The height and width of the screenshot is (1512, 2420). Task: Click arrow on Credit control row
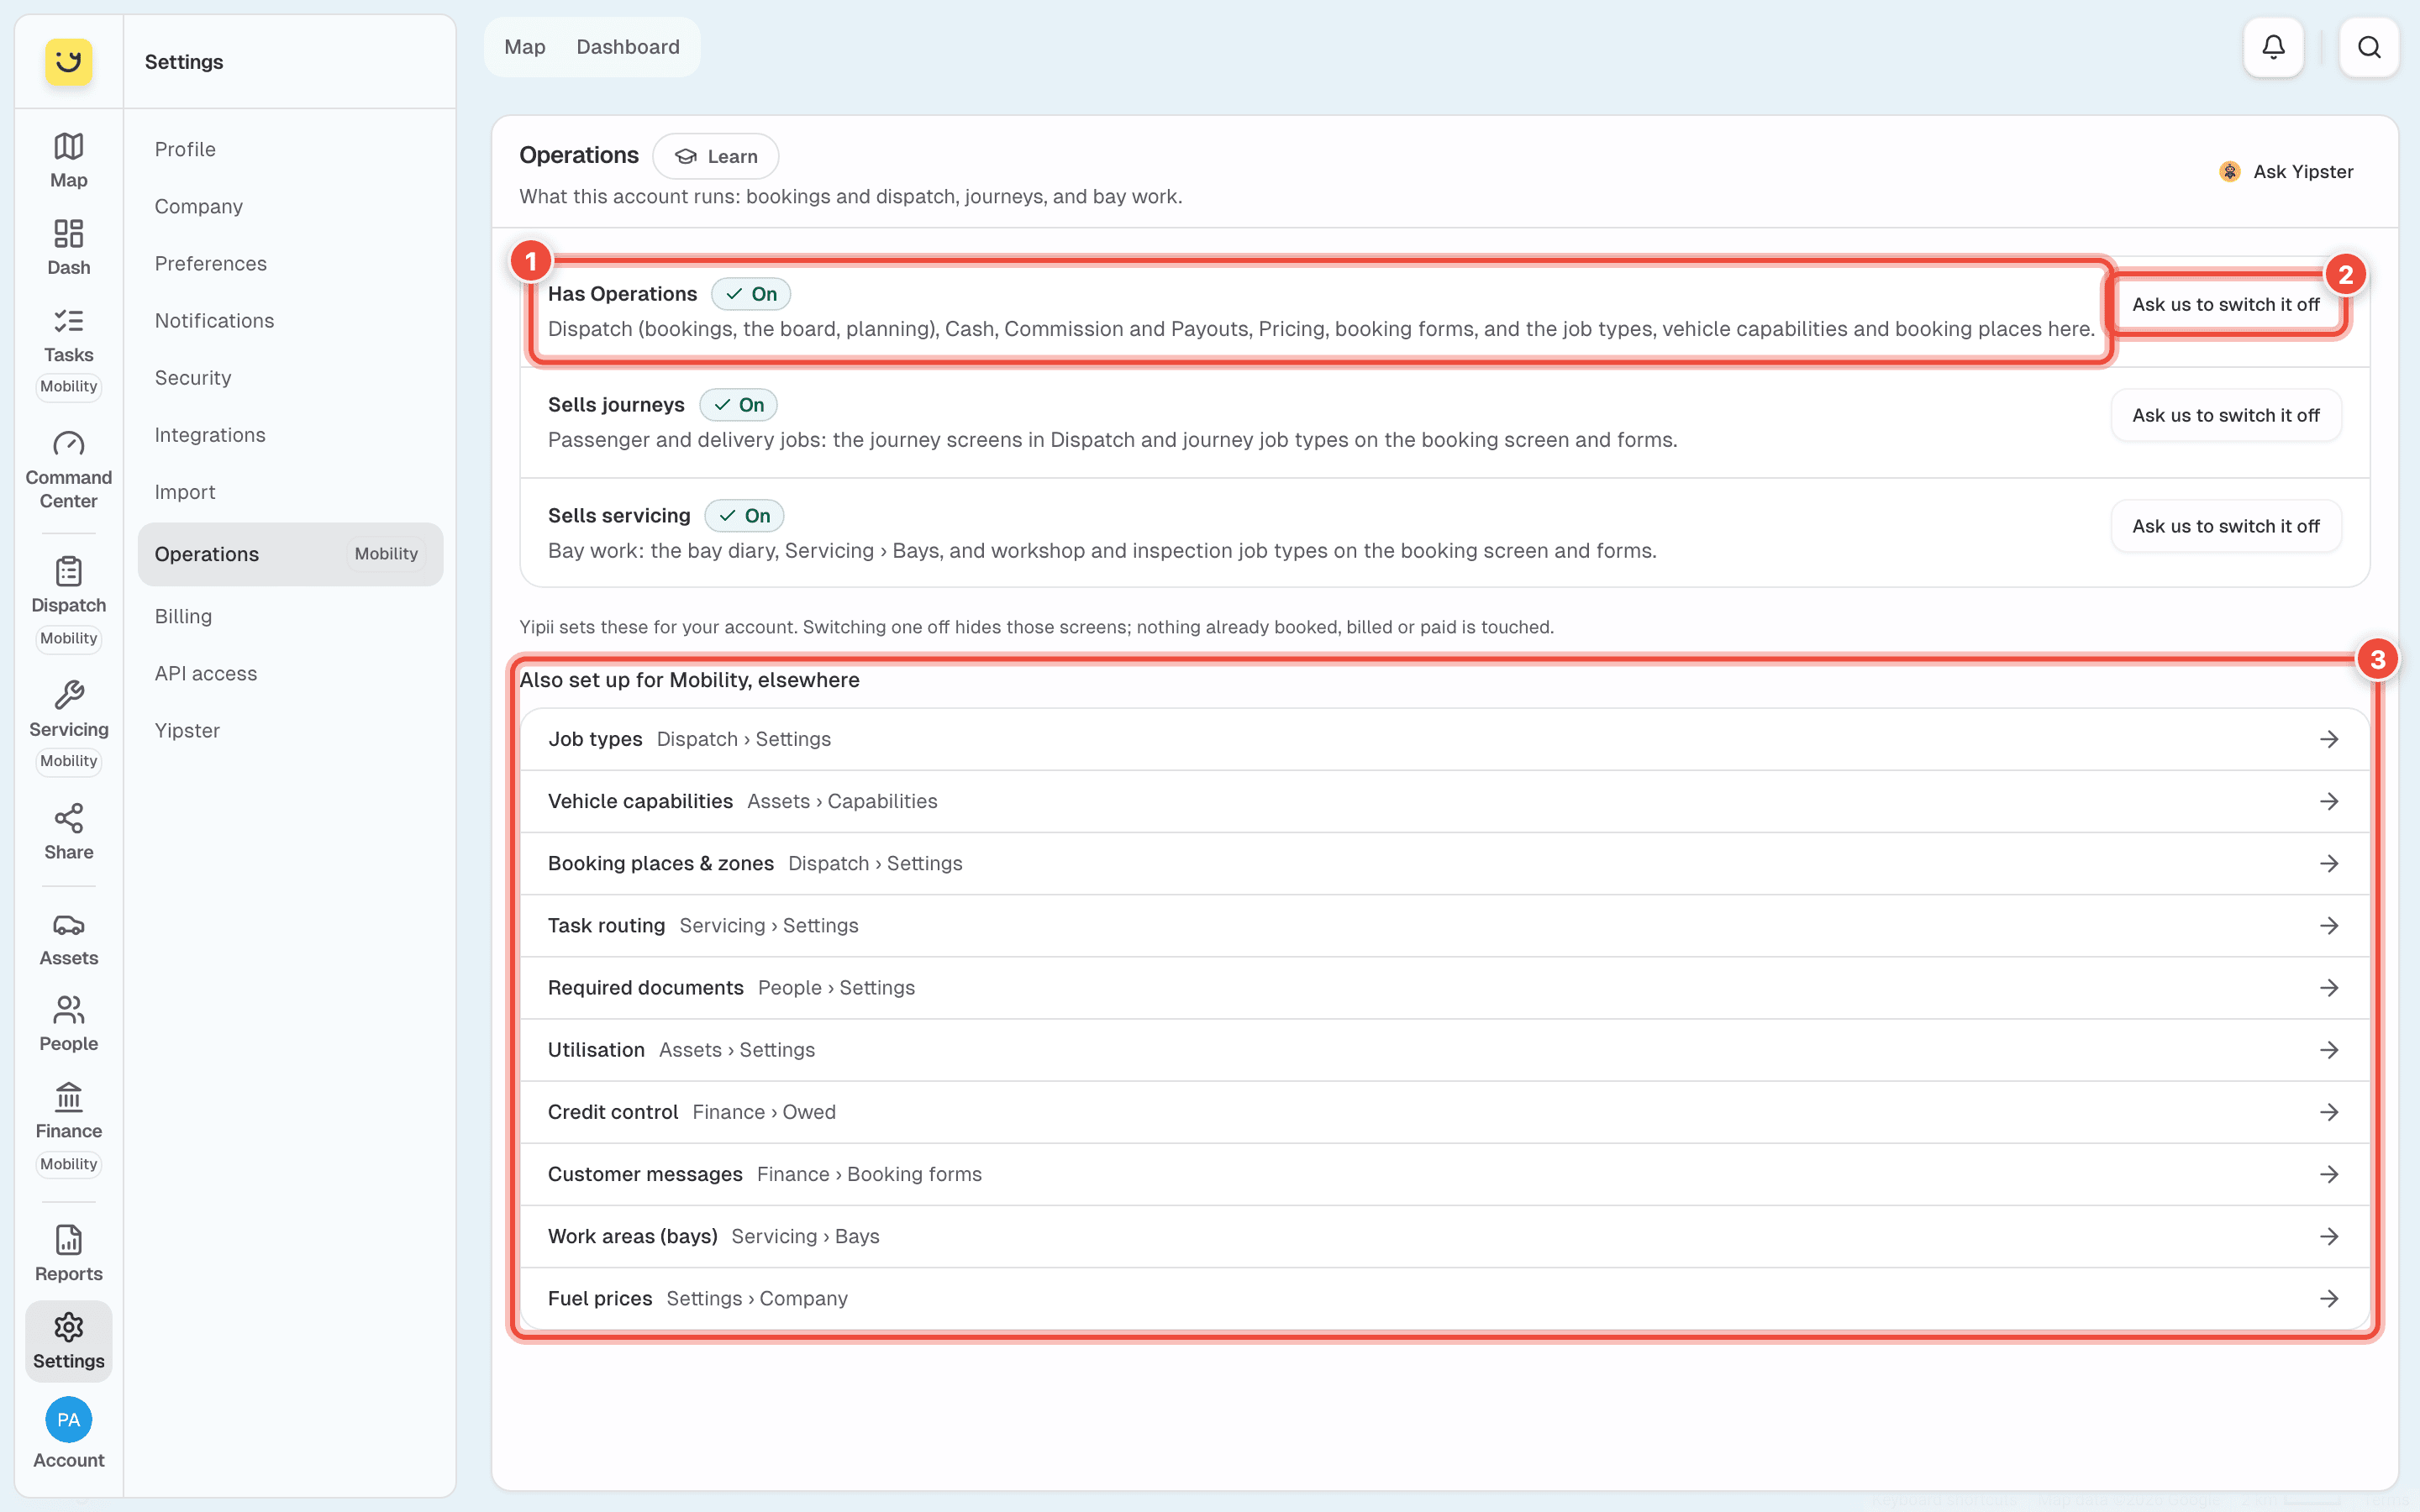(x=2329, y=1112)
